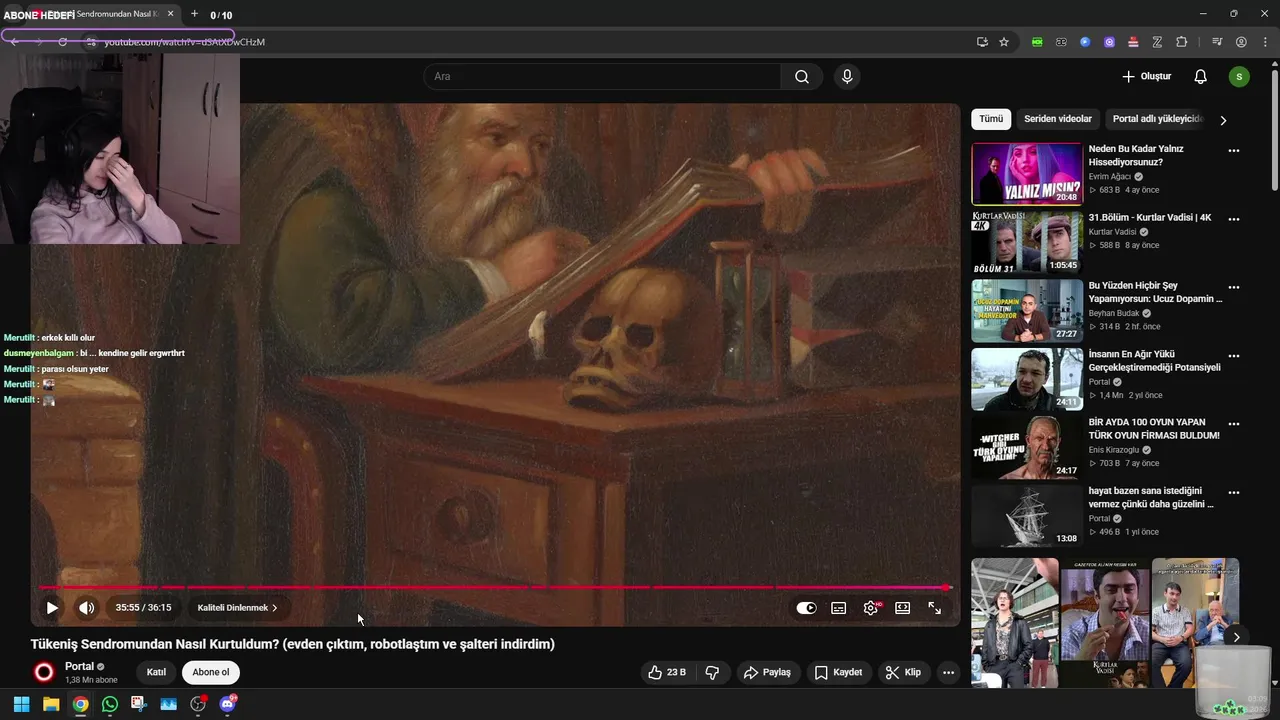This screenshot has height=720, width=1280.
Task: Dislike the video thumbs-down
Action: click(713, 672)
